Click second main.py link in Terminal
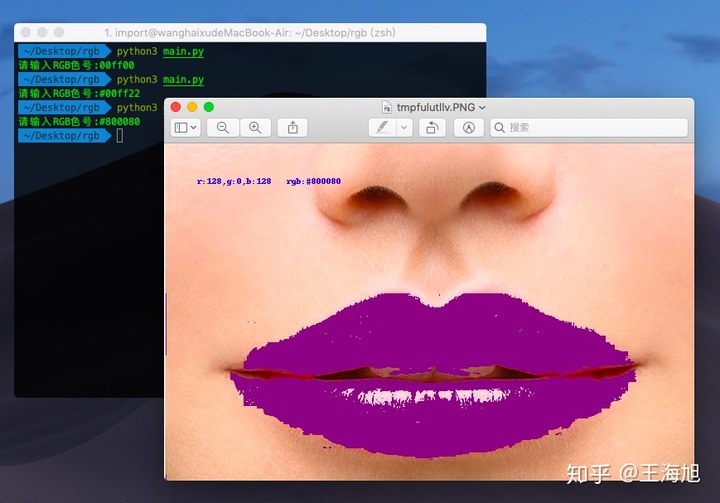The image size is (720, 503). point(183,79)
